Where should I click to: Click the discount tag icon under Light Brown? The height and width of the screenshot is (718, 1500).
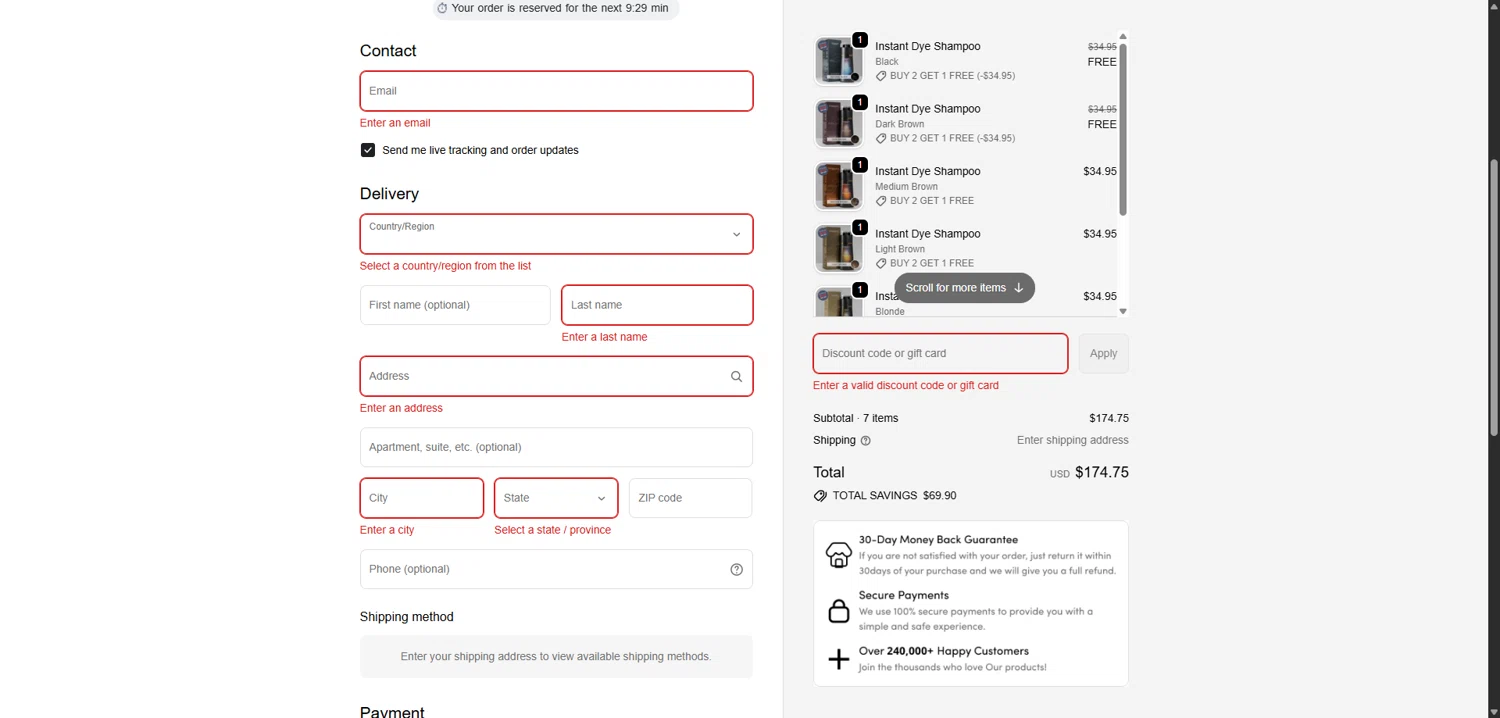click(x=881, y=264)
